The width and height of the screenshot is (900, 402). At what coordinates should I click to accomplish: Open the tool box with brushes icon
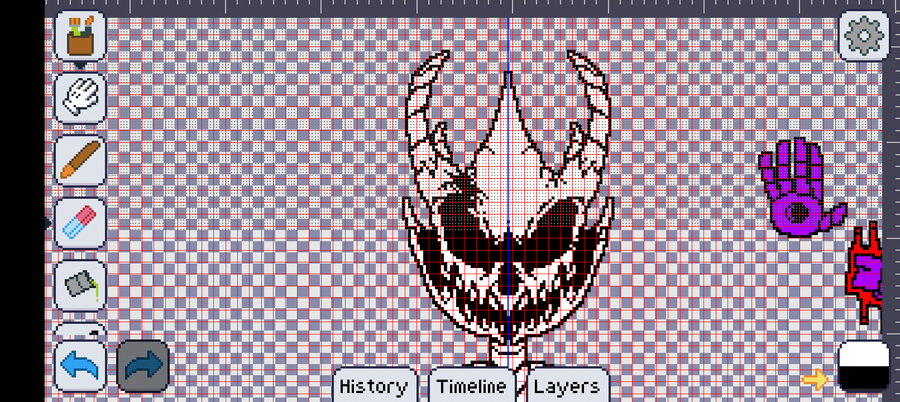point(80,36)
